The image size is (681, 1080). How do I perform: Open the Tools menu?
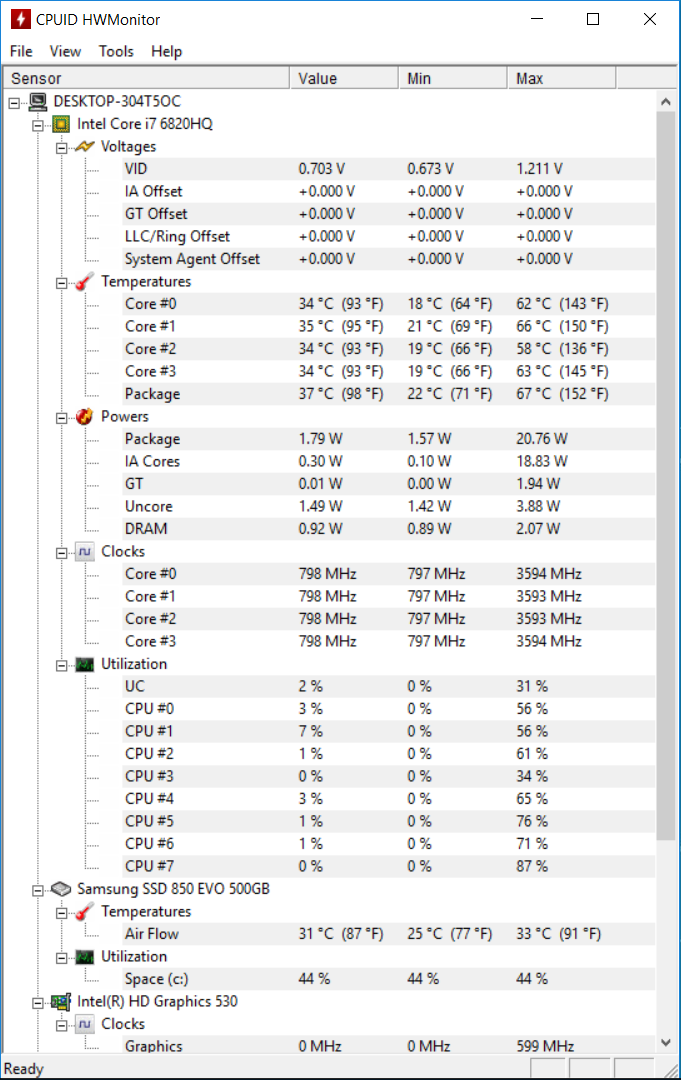click(116, 52)
